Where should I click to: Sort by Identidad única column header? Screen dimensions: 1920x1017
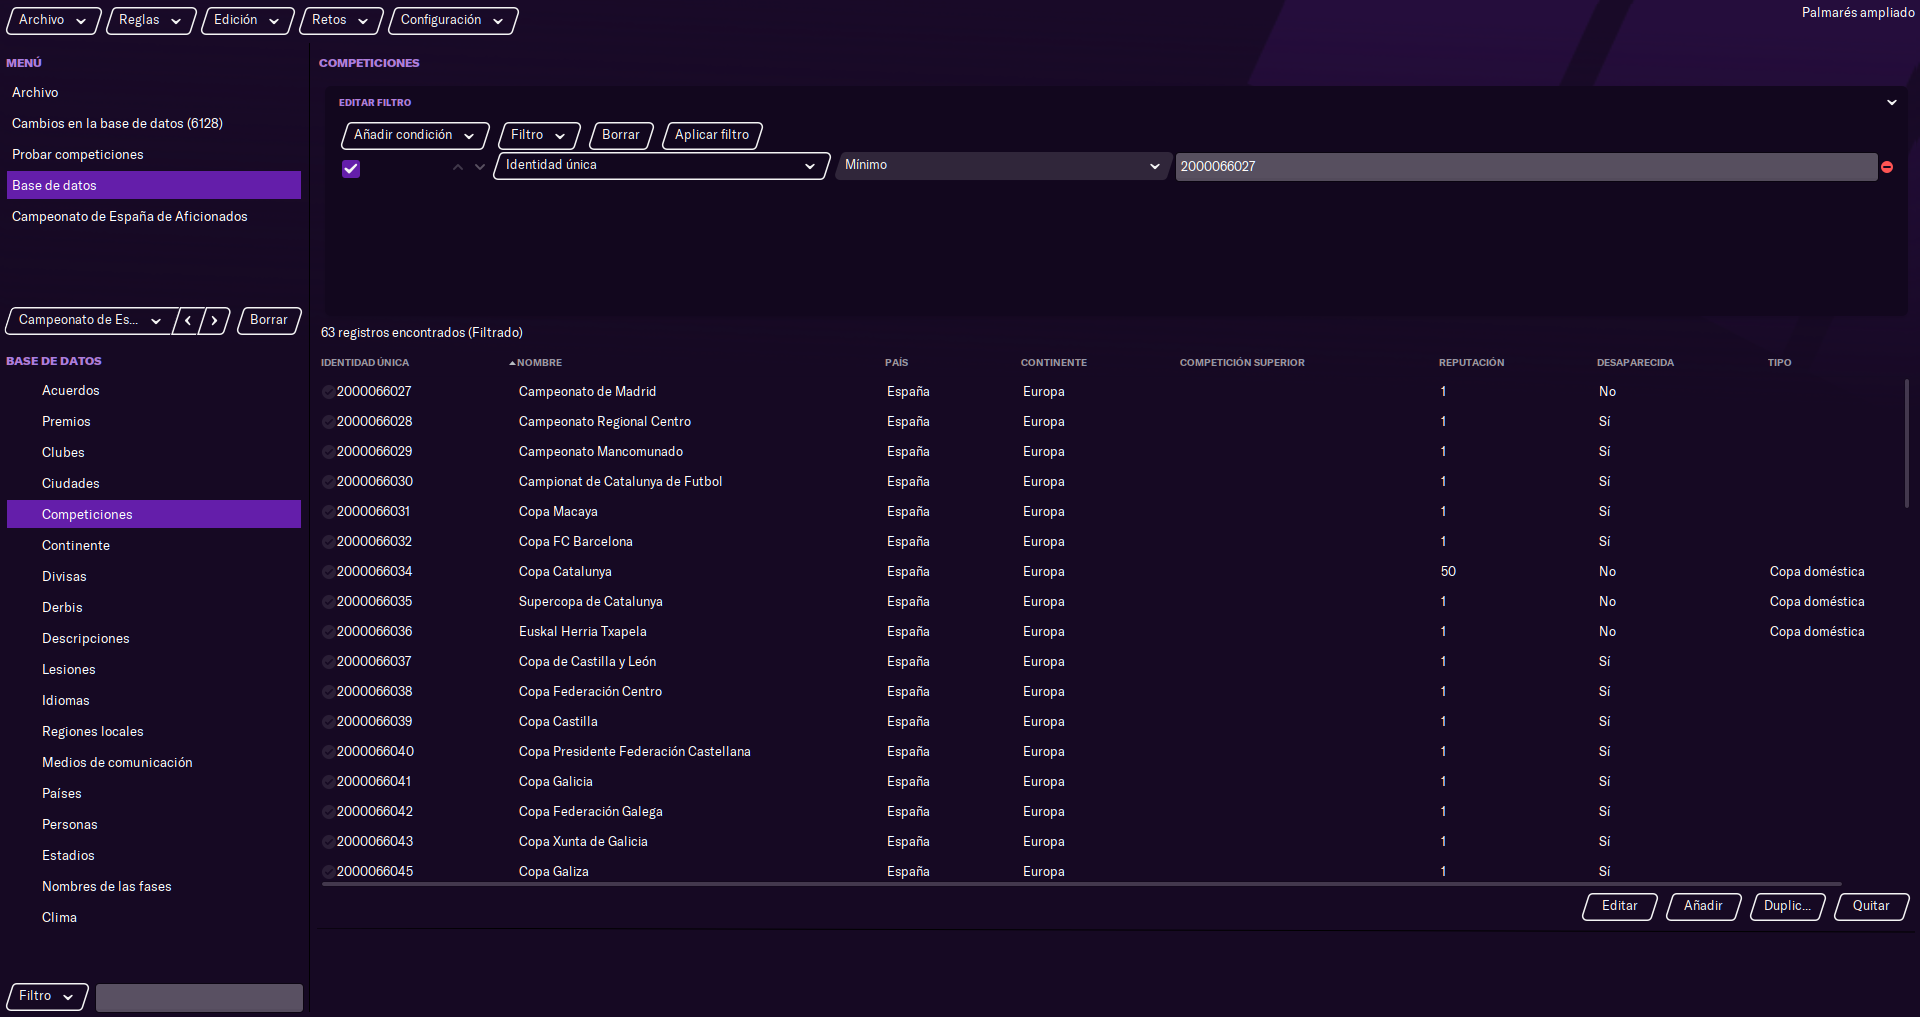365,363
